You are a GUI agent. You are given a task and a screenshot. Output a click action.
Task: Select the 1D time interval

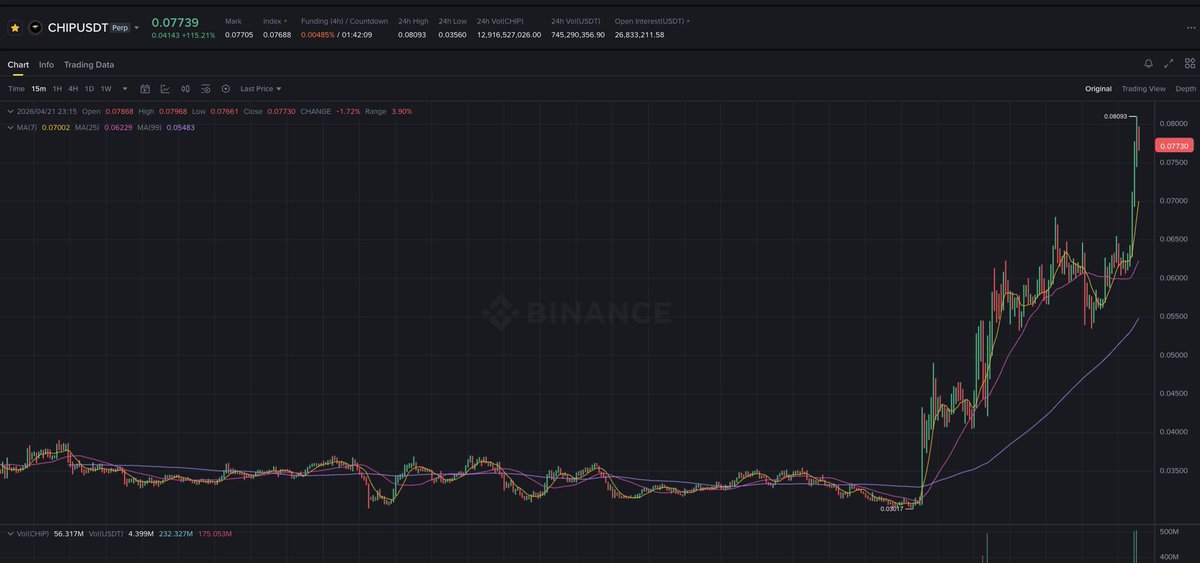tap(89, 89)
